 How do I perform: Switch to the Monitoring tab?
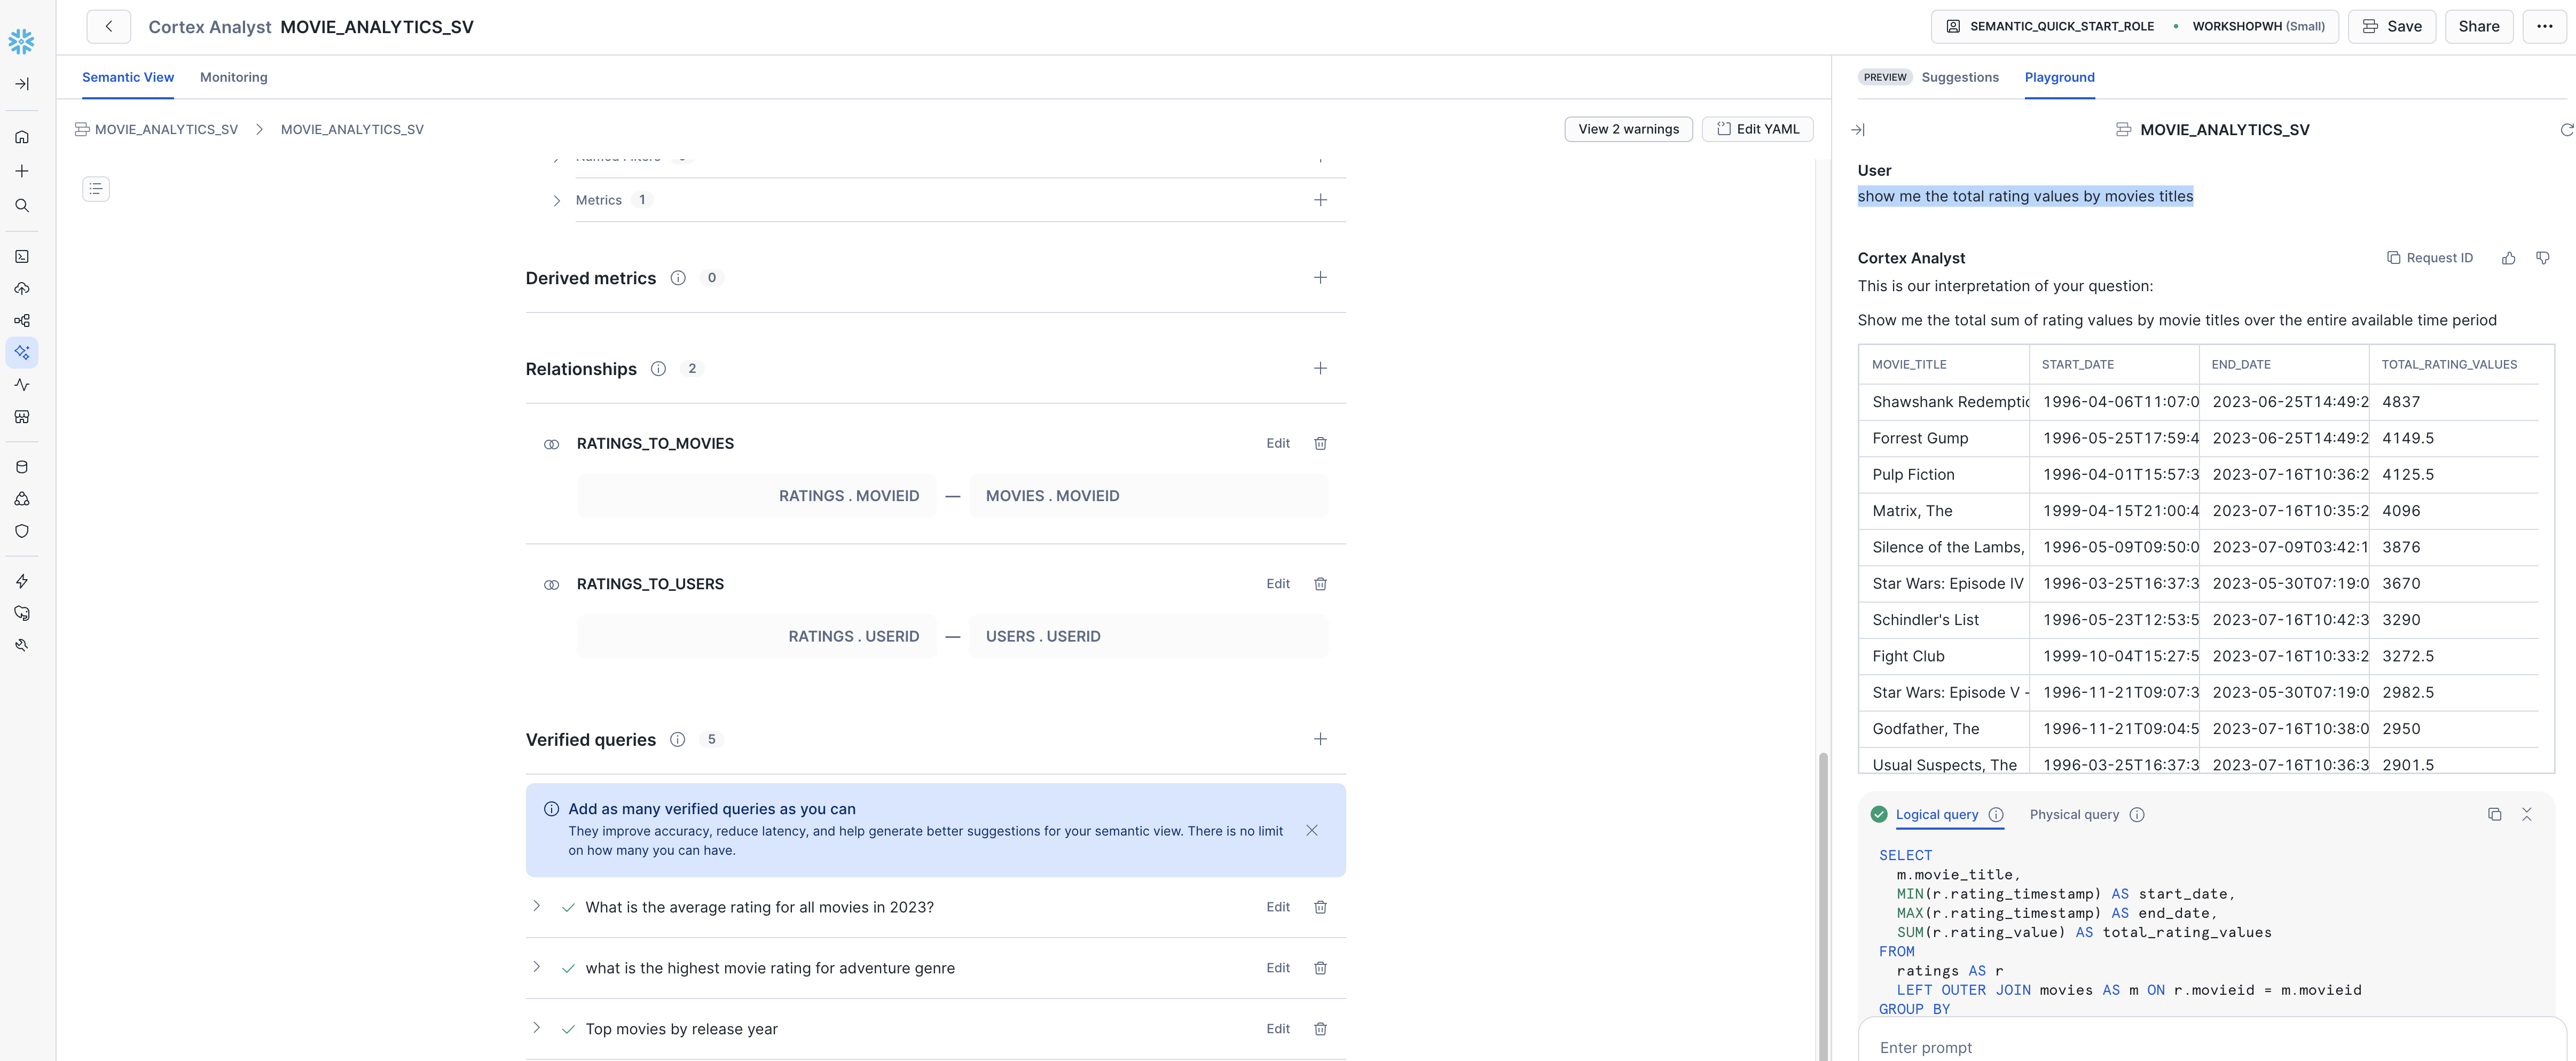point(233,77)
